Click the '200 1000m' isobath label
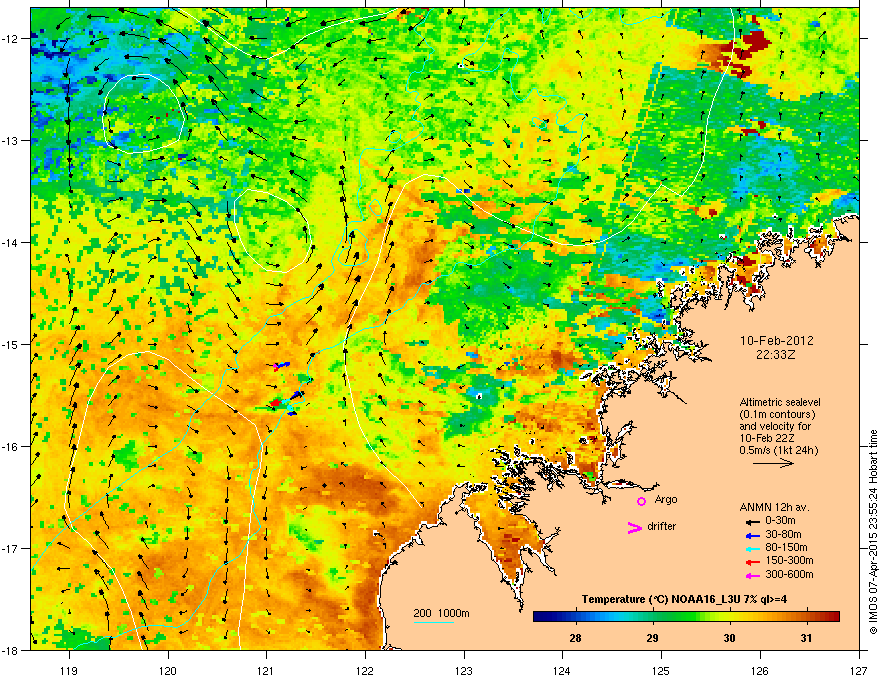The height and width of the screenshot is (680, 880). (x=441, y=613)
